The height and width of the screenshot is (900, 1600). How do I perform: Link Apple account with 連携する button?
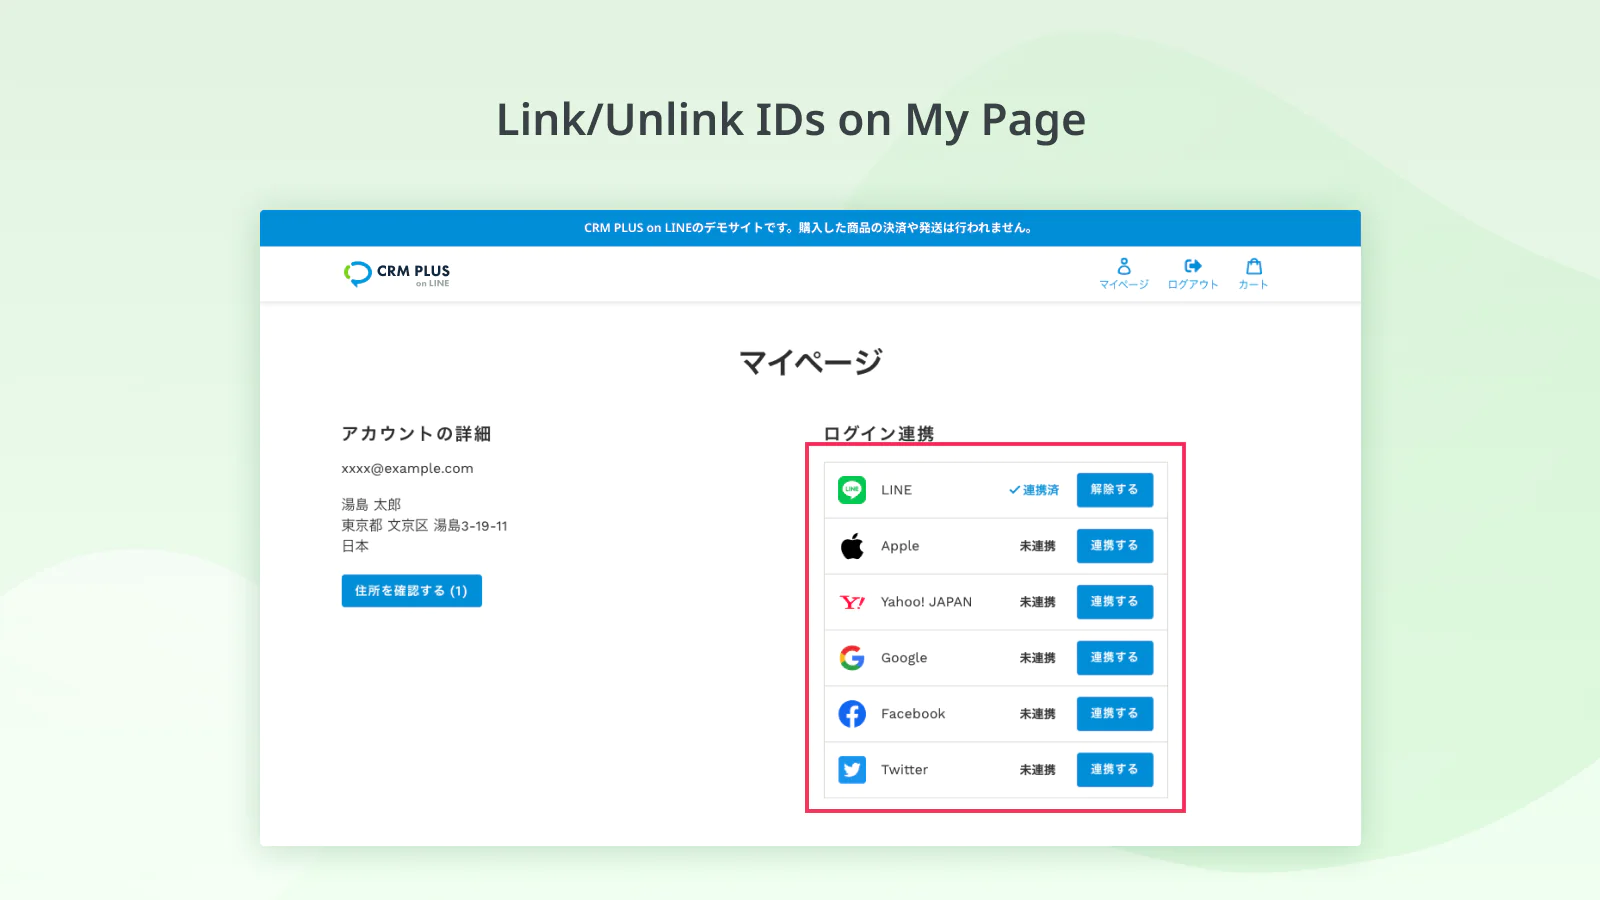click(x=1115, y=546)
